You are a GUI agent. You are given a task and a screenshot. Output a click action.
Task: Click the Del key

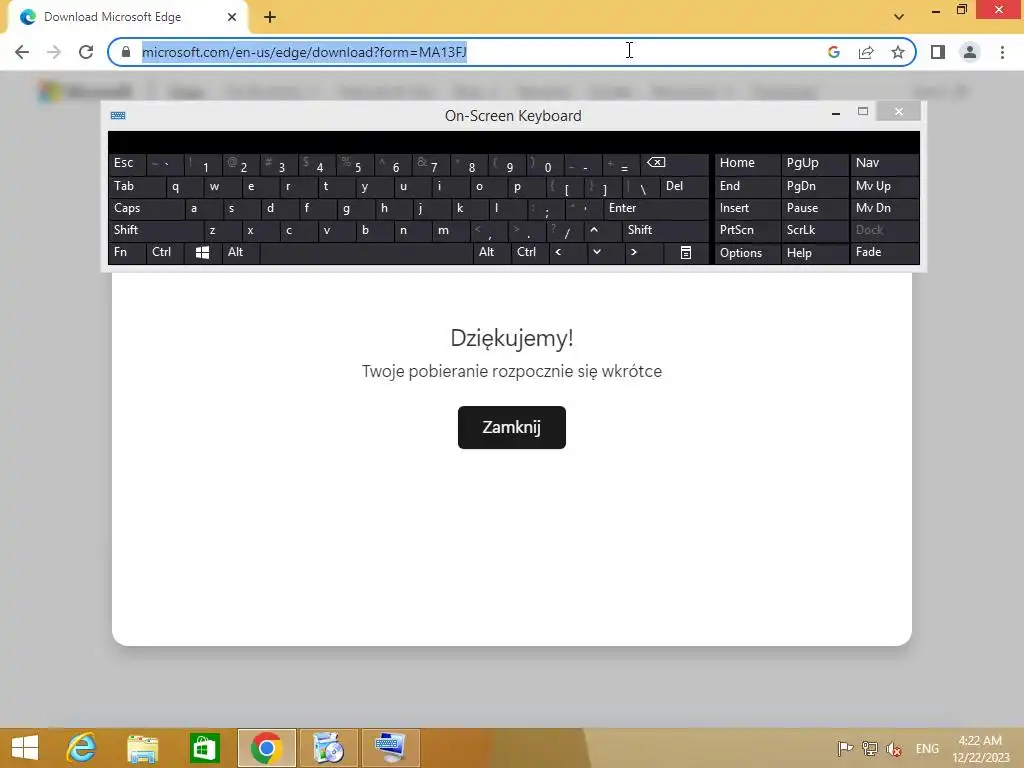point(684,186)
